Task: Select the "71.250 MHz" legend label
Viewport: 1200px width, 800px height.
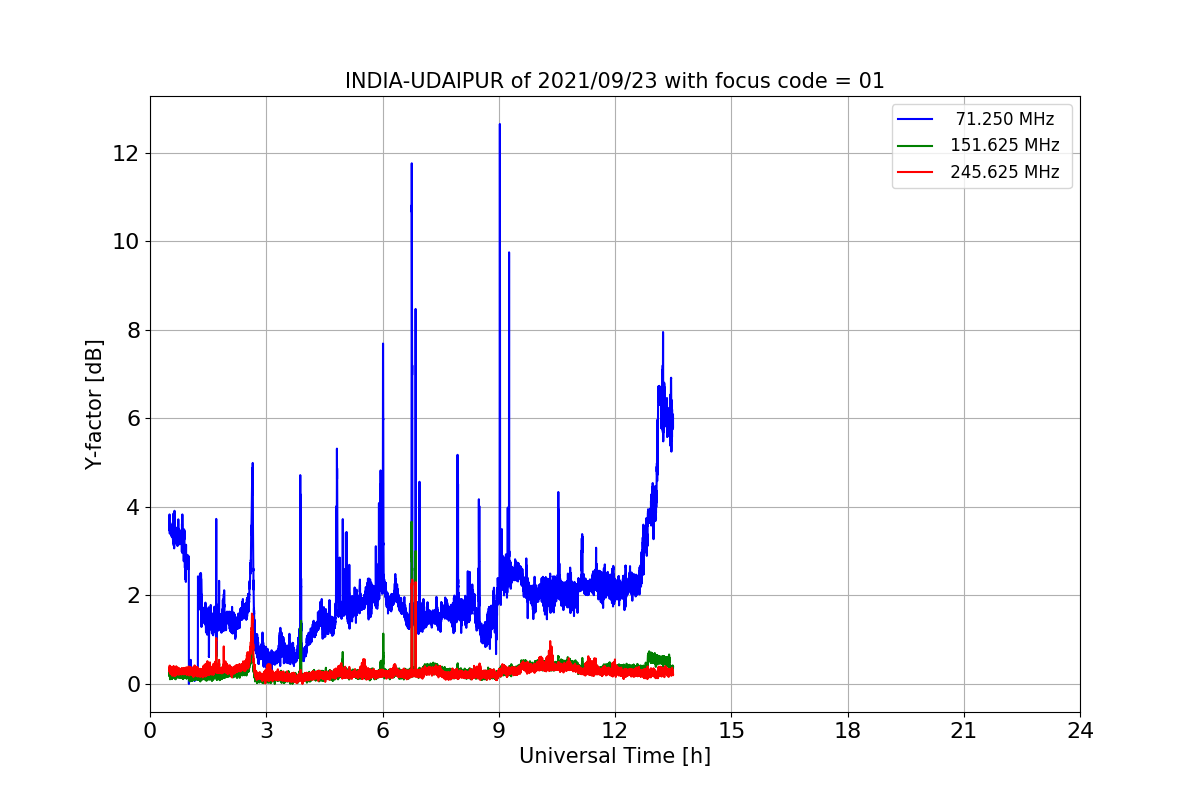Action: (x=1005, y=119)
